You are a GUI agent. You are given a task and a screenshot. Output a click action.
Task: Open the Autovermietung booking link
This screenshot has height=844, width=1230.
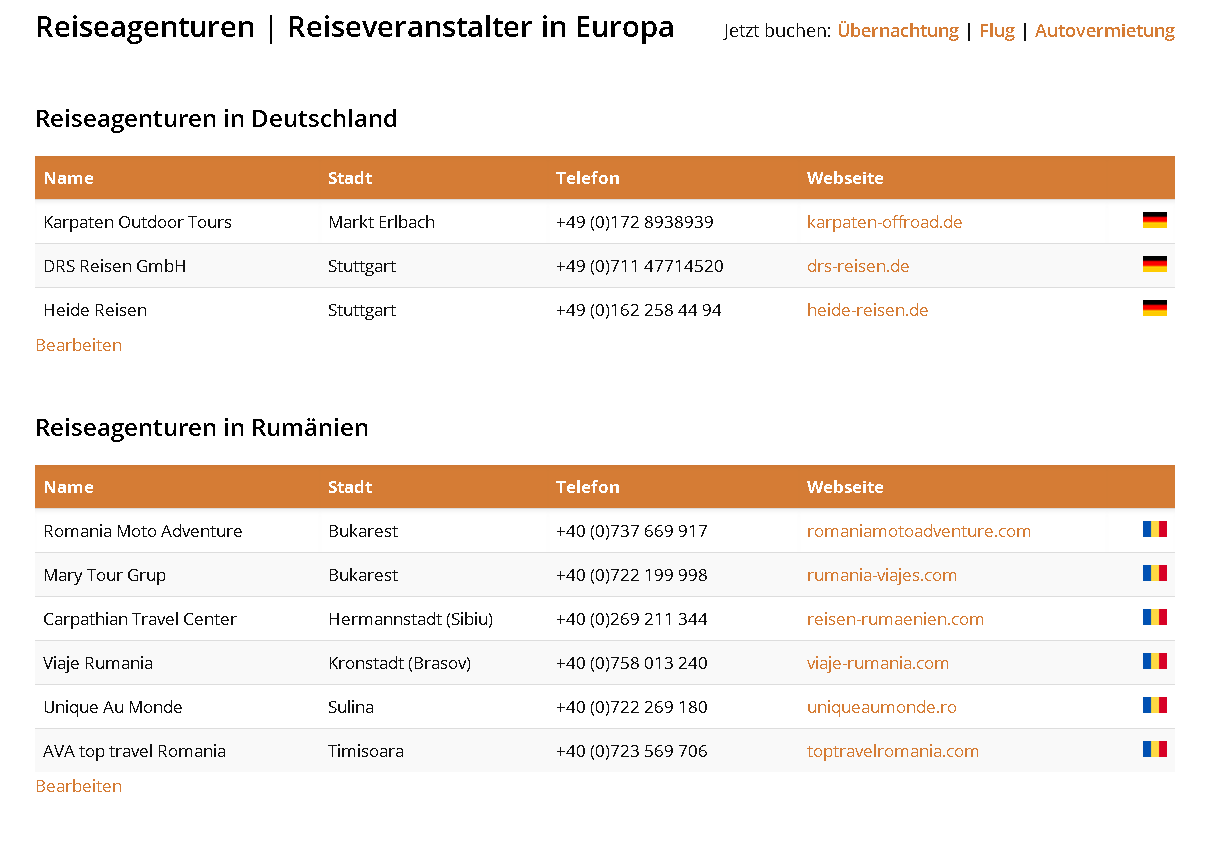pyautogui.click(x=1105, y=31)
